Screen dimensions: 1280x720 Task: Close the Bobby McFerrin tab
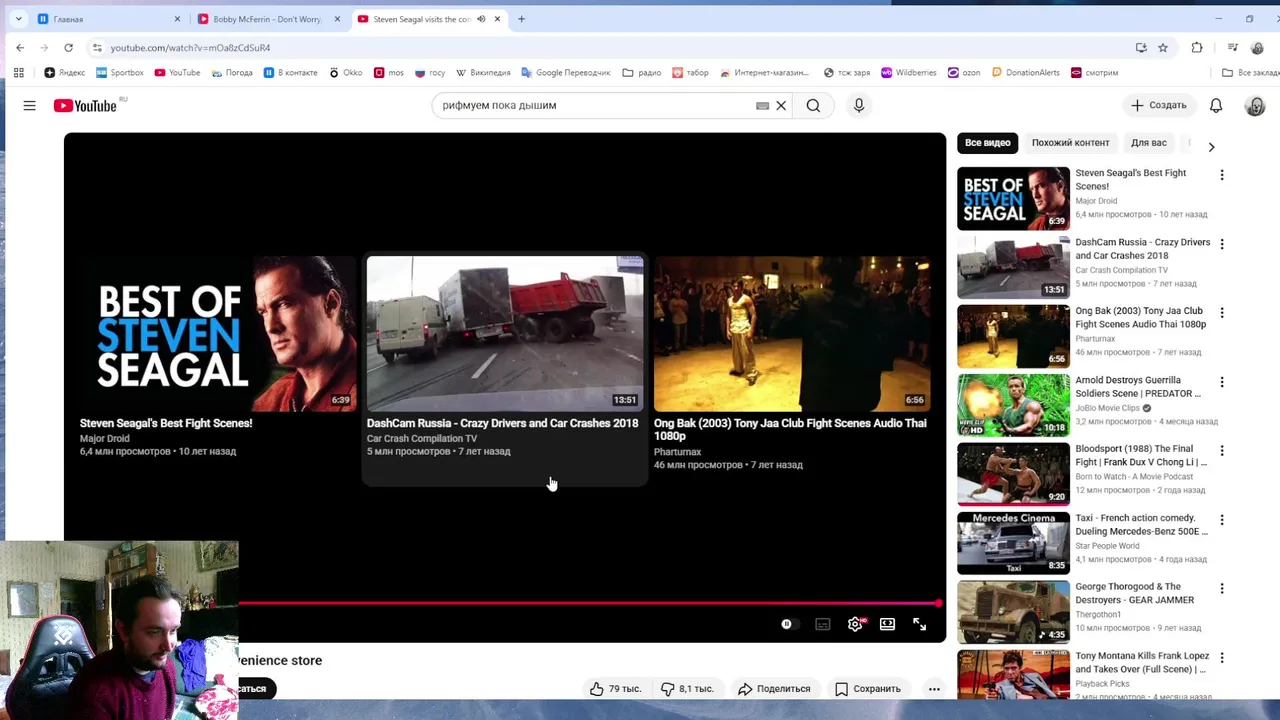pyautogui.click(x=337, y=19)
